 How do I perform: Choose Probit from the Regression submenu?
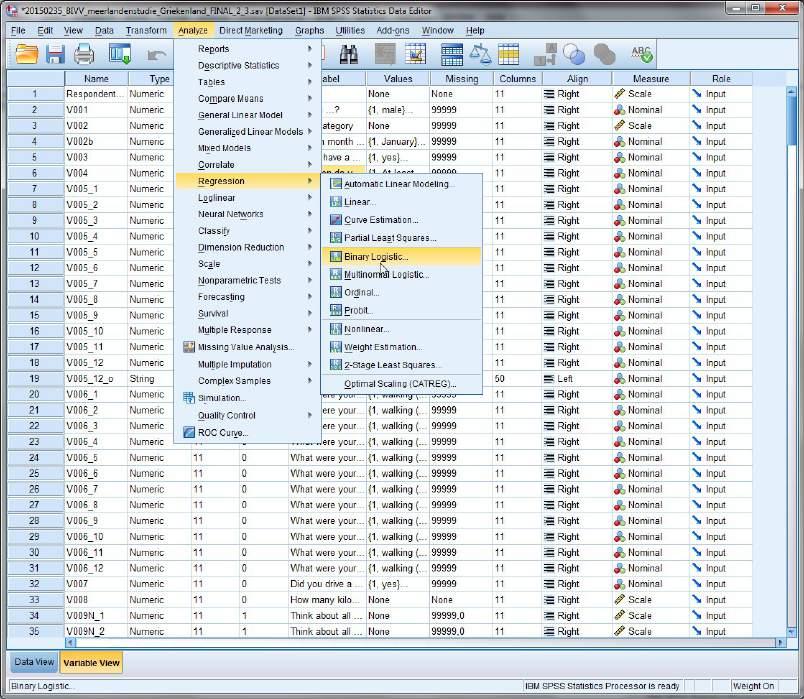tap(401, 310)
